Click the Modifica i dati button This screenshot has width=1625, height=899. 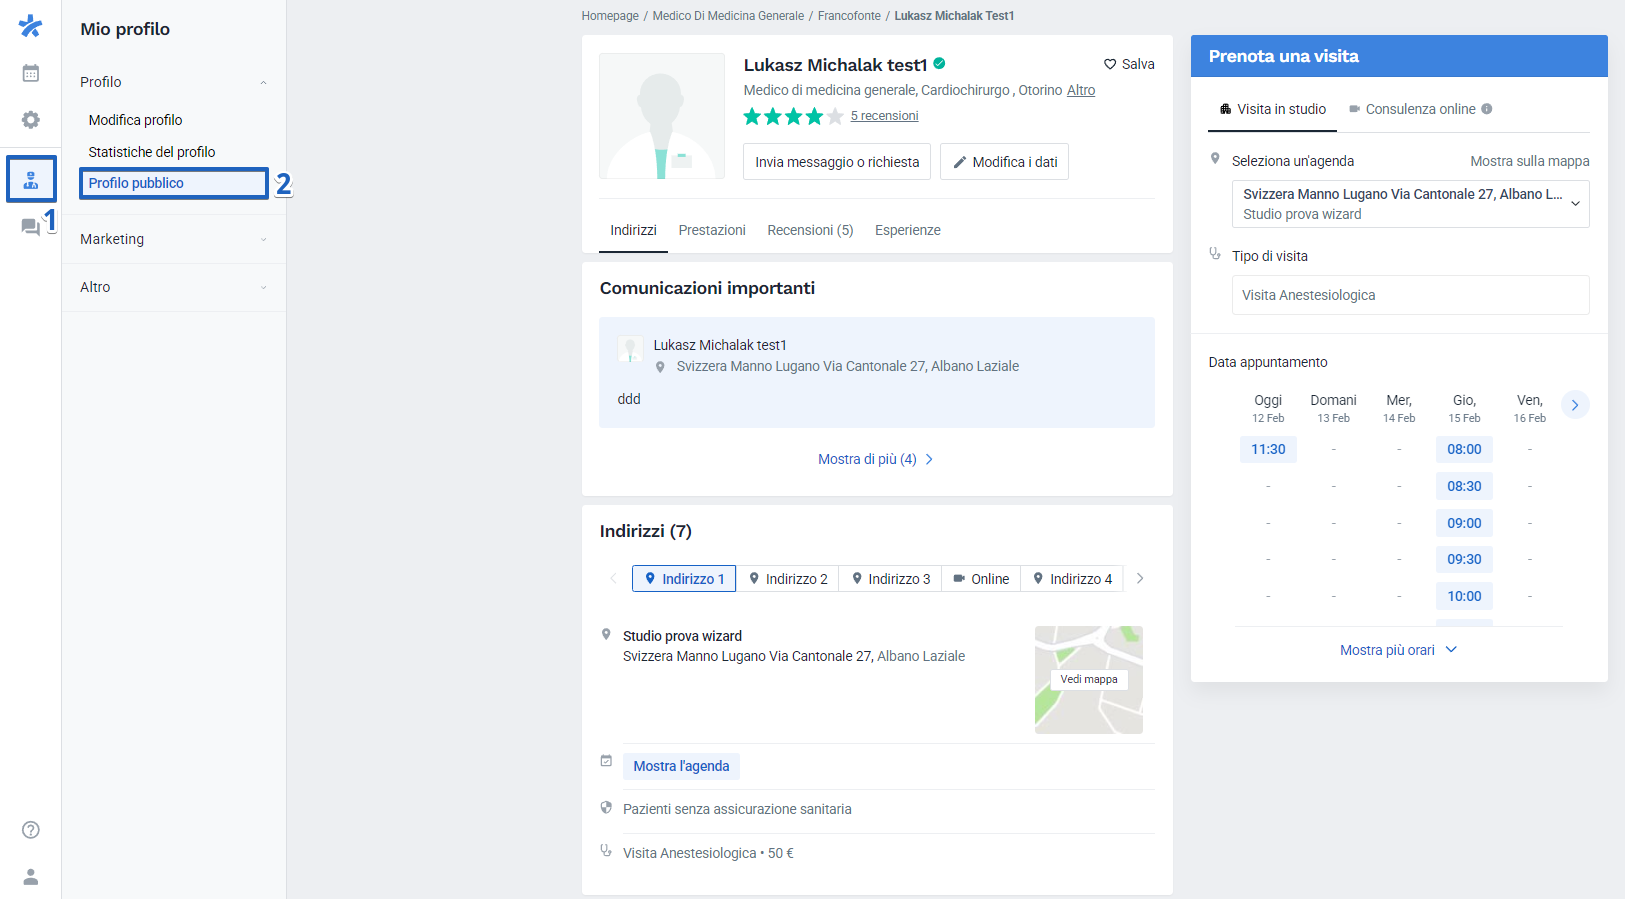1004,162
